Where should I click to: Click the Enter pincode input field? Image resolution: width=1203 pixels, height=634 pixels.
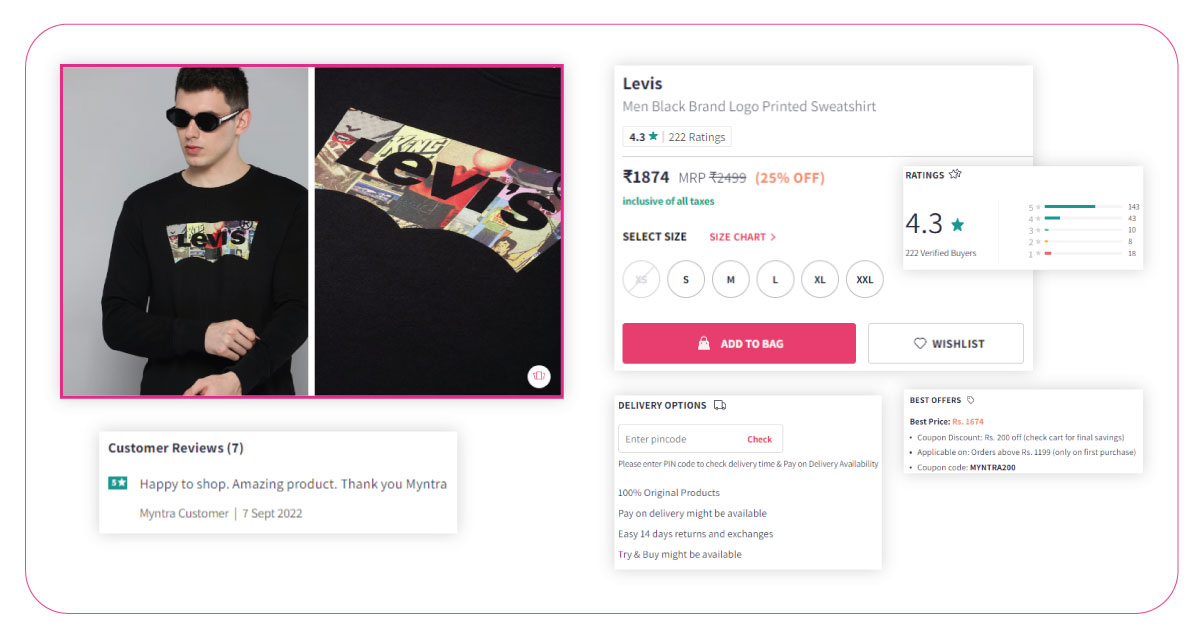(x=680, y=439)
